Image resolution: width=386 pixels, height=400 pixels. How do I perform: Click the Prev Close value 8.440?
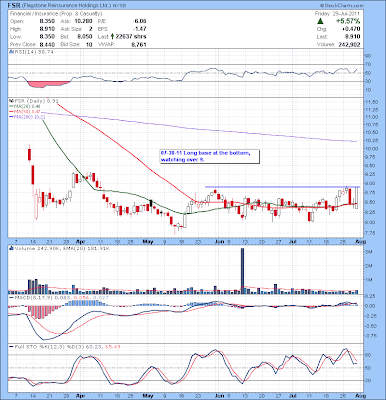tap(47, 44)
